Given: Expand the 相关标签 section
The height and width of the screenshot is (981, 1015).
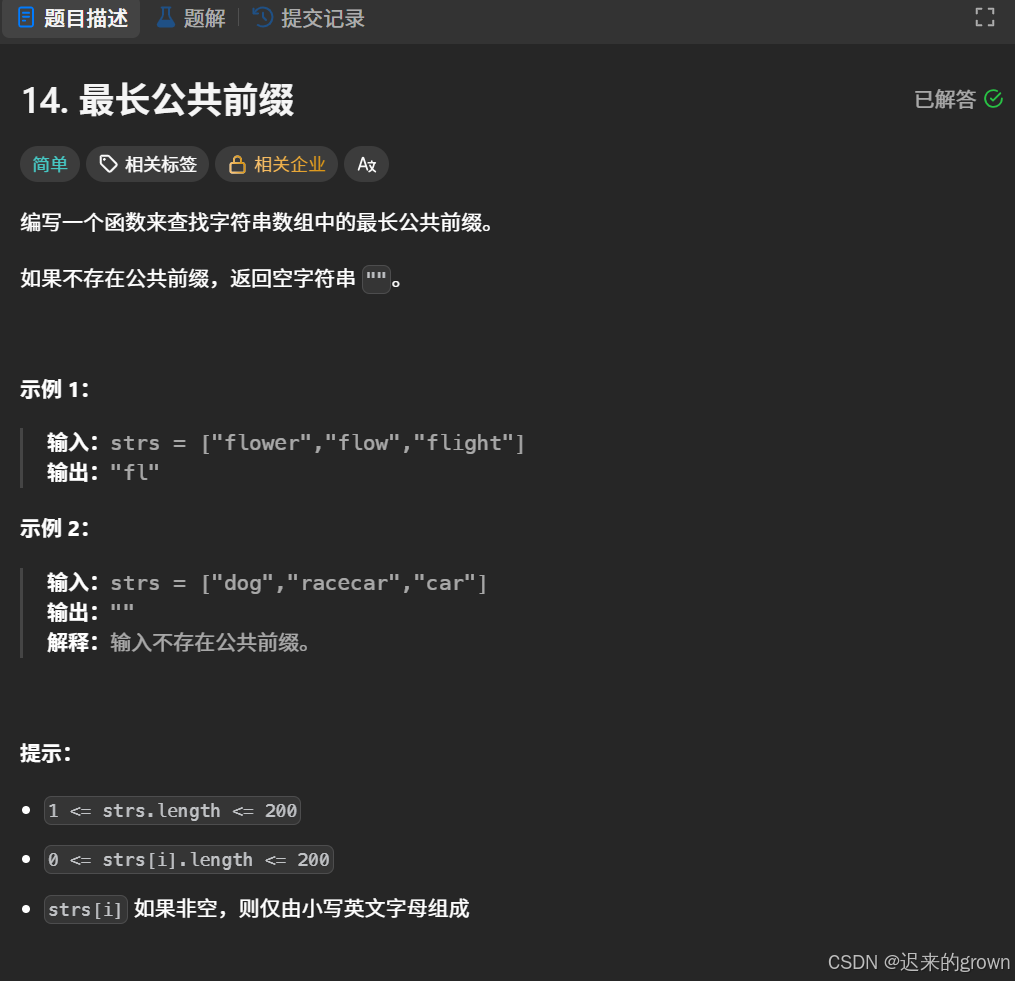Looking at the screenshot, I should click(147, 163).
